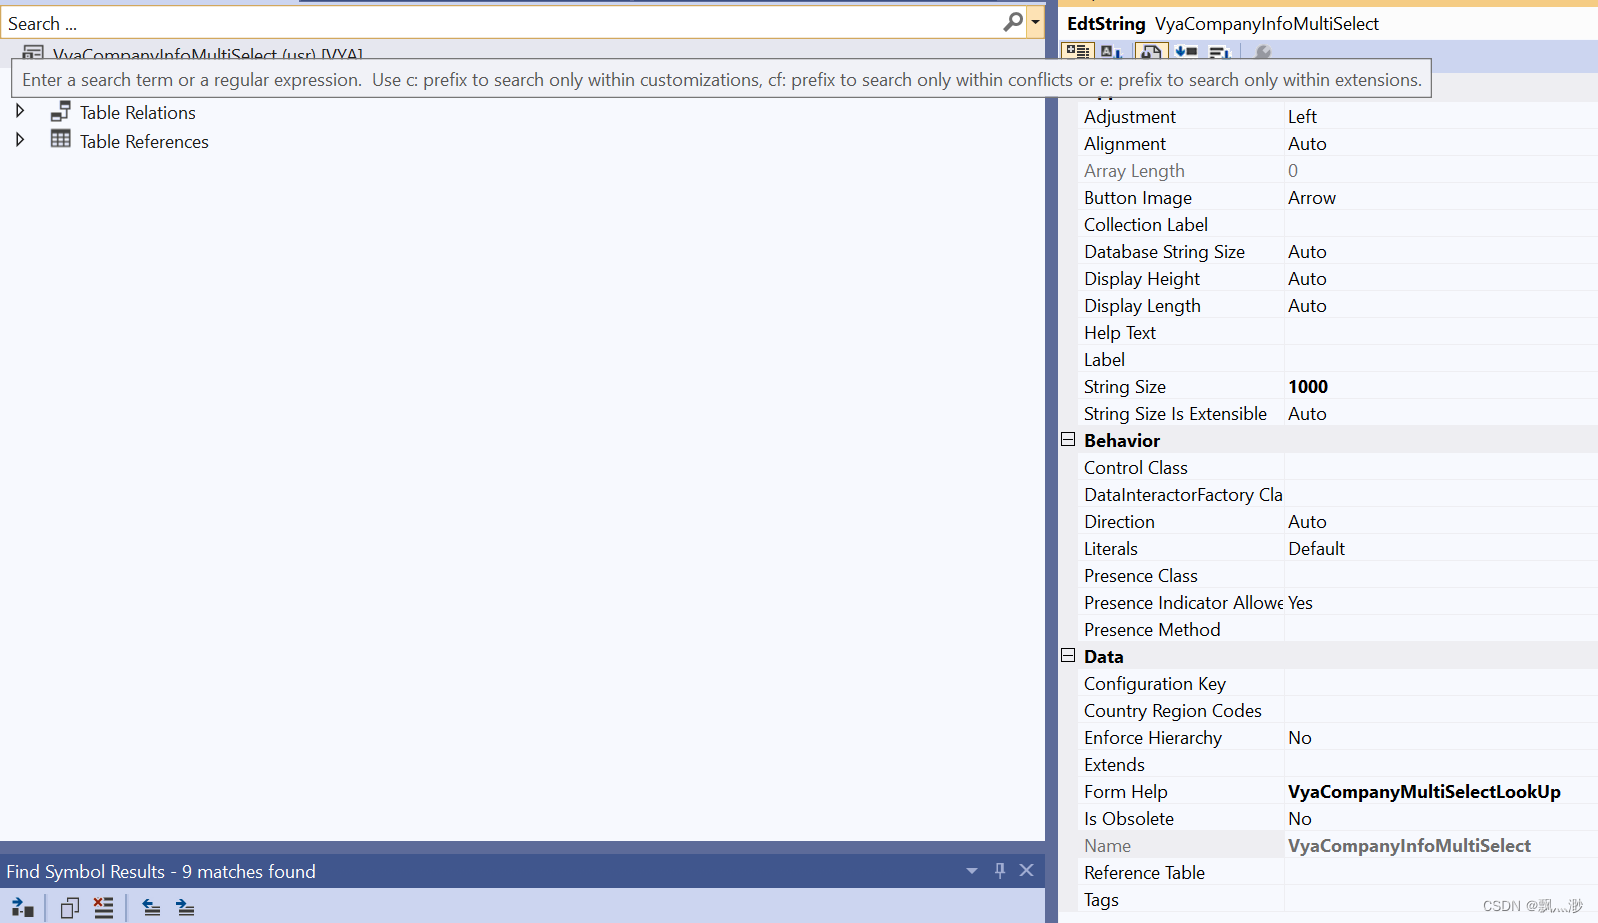This screenshot has height=923, width=1598.
Task: Click the Table Relations icon
Action: click(x=61, y=111)
